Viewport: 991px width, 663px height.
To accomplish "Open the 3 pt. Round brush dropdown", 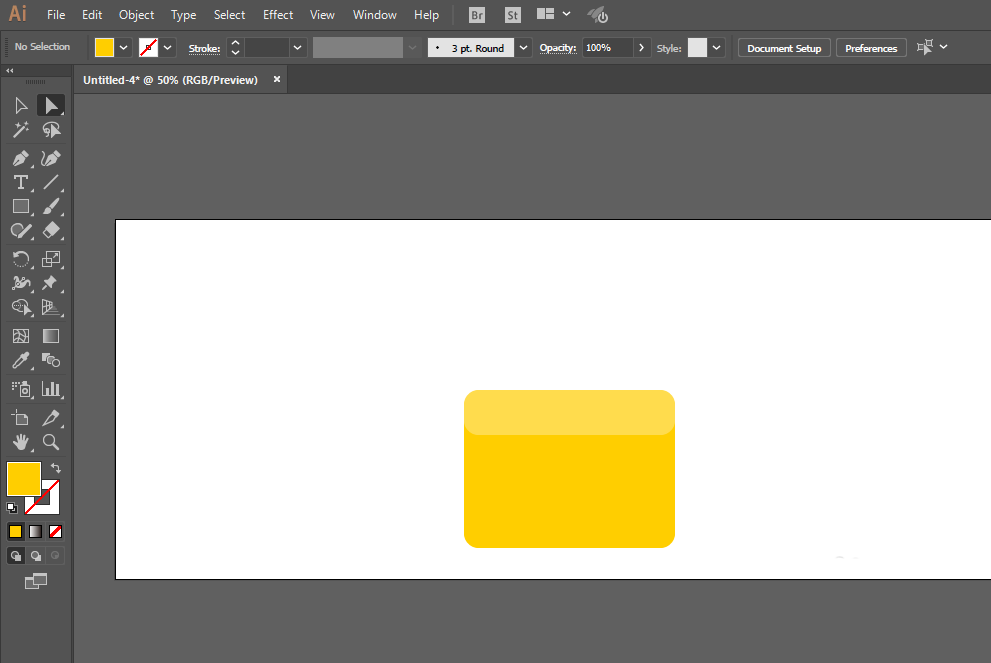I will 523,47.
